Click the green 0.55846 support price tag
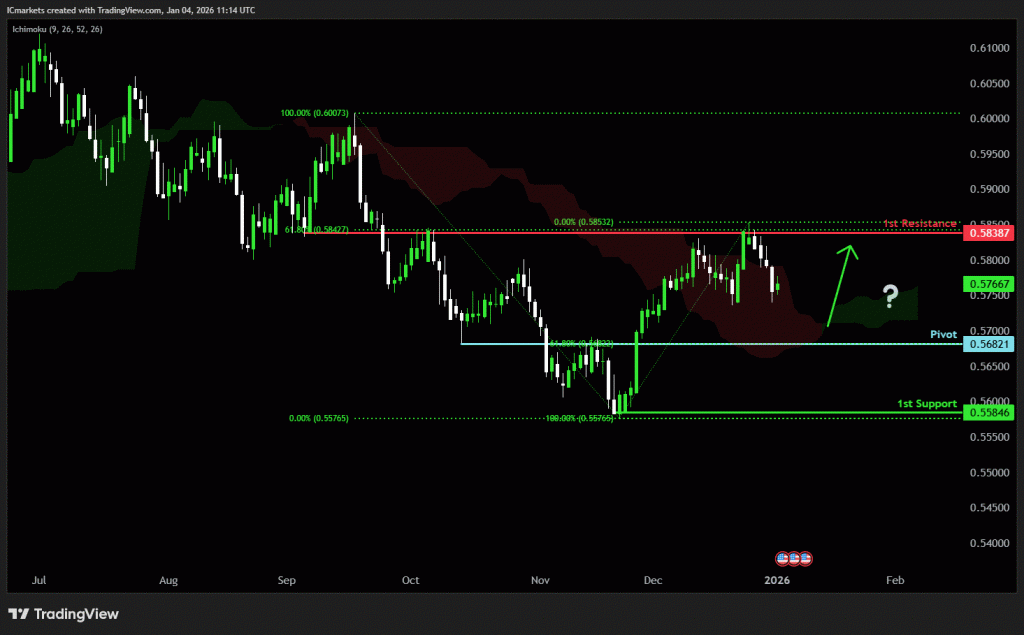1024x635 pixels. click(x=990, y=412)
